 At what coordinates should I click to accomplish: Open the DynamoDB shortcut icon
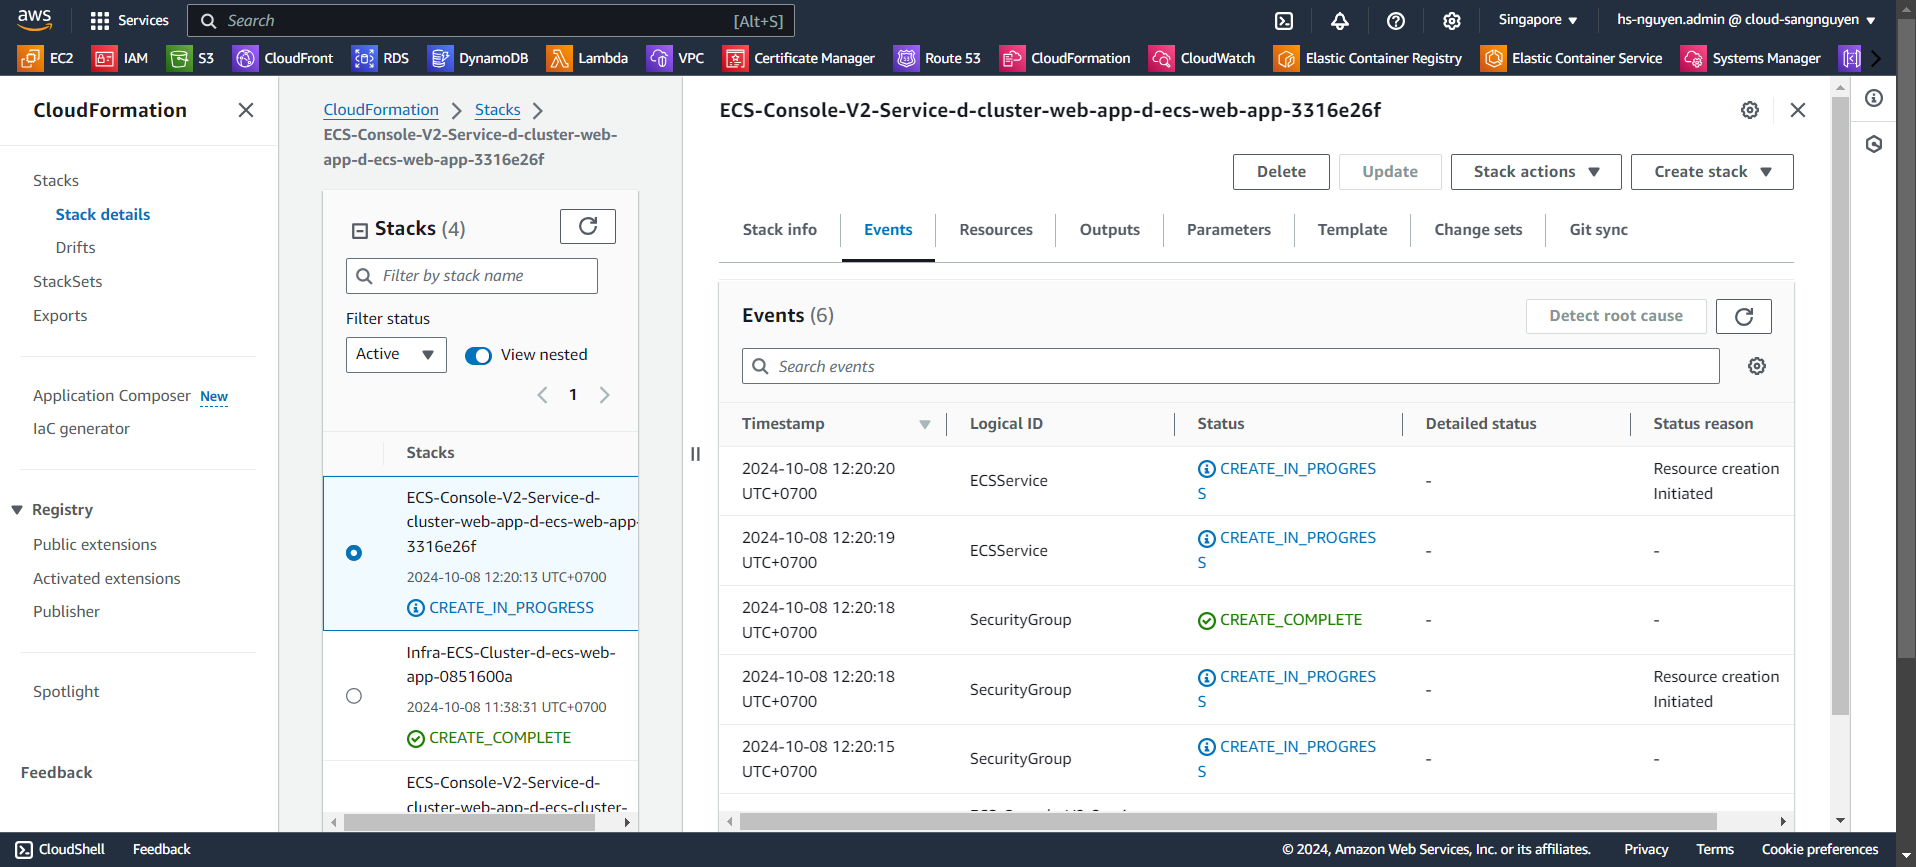pos(440,59)
